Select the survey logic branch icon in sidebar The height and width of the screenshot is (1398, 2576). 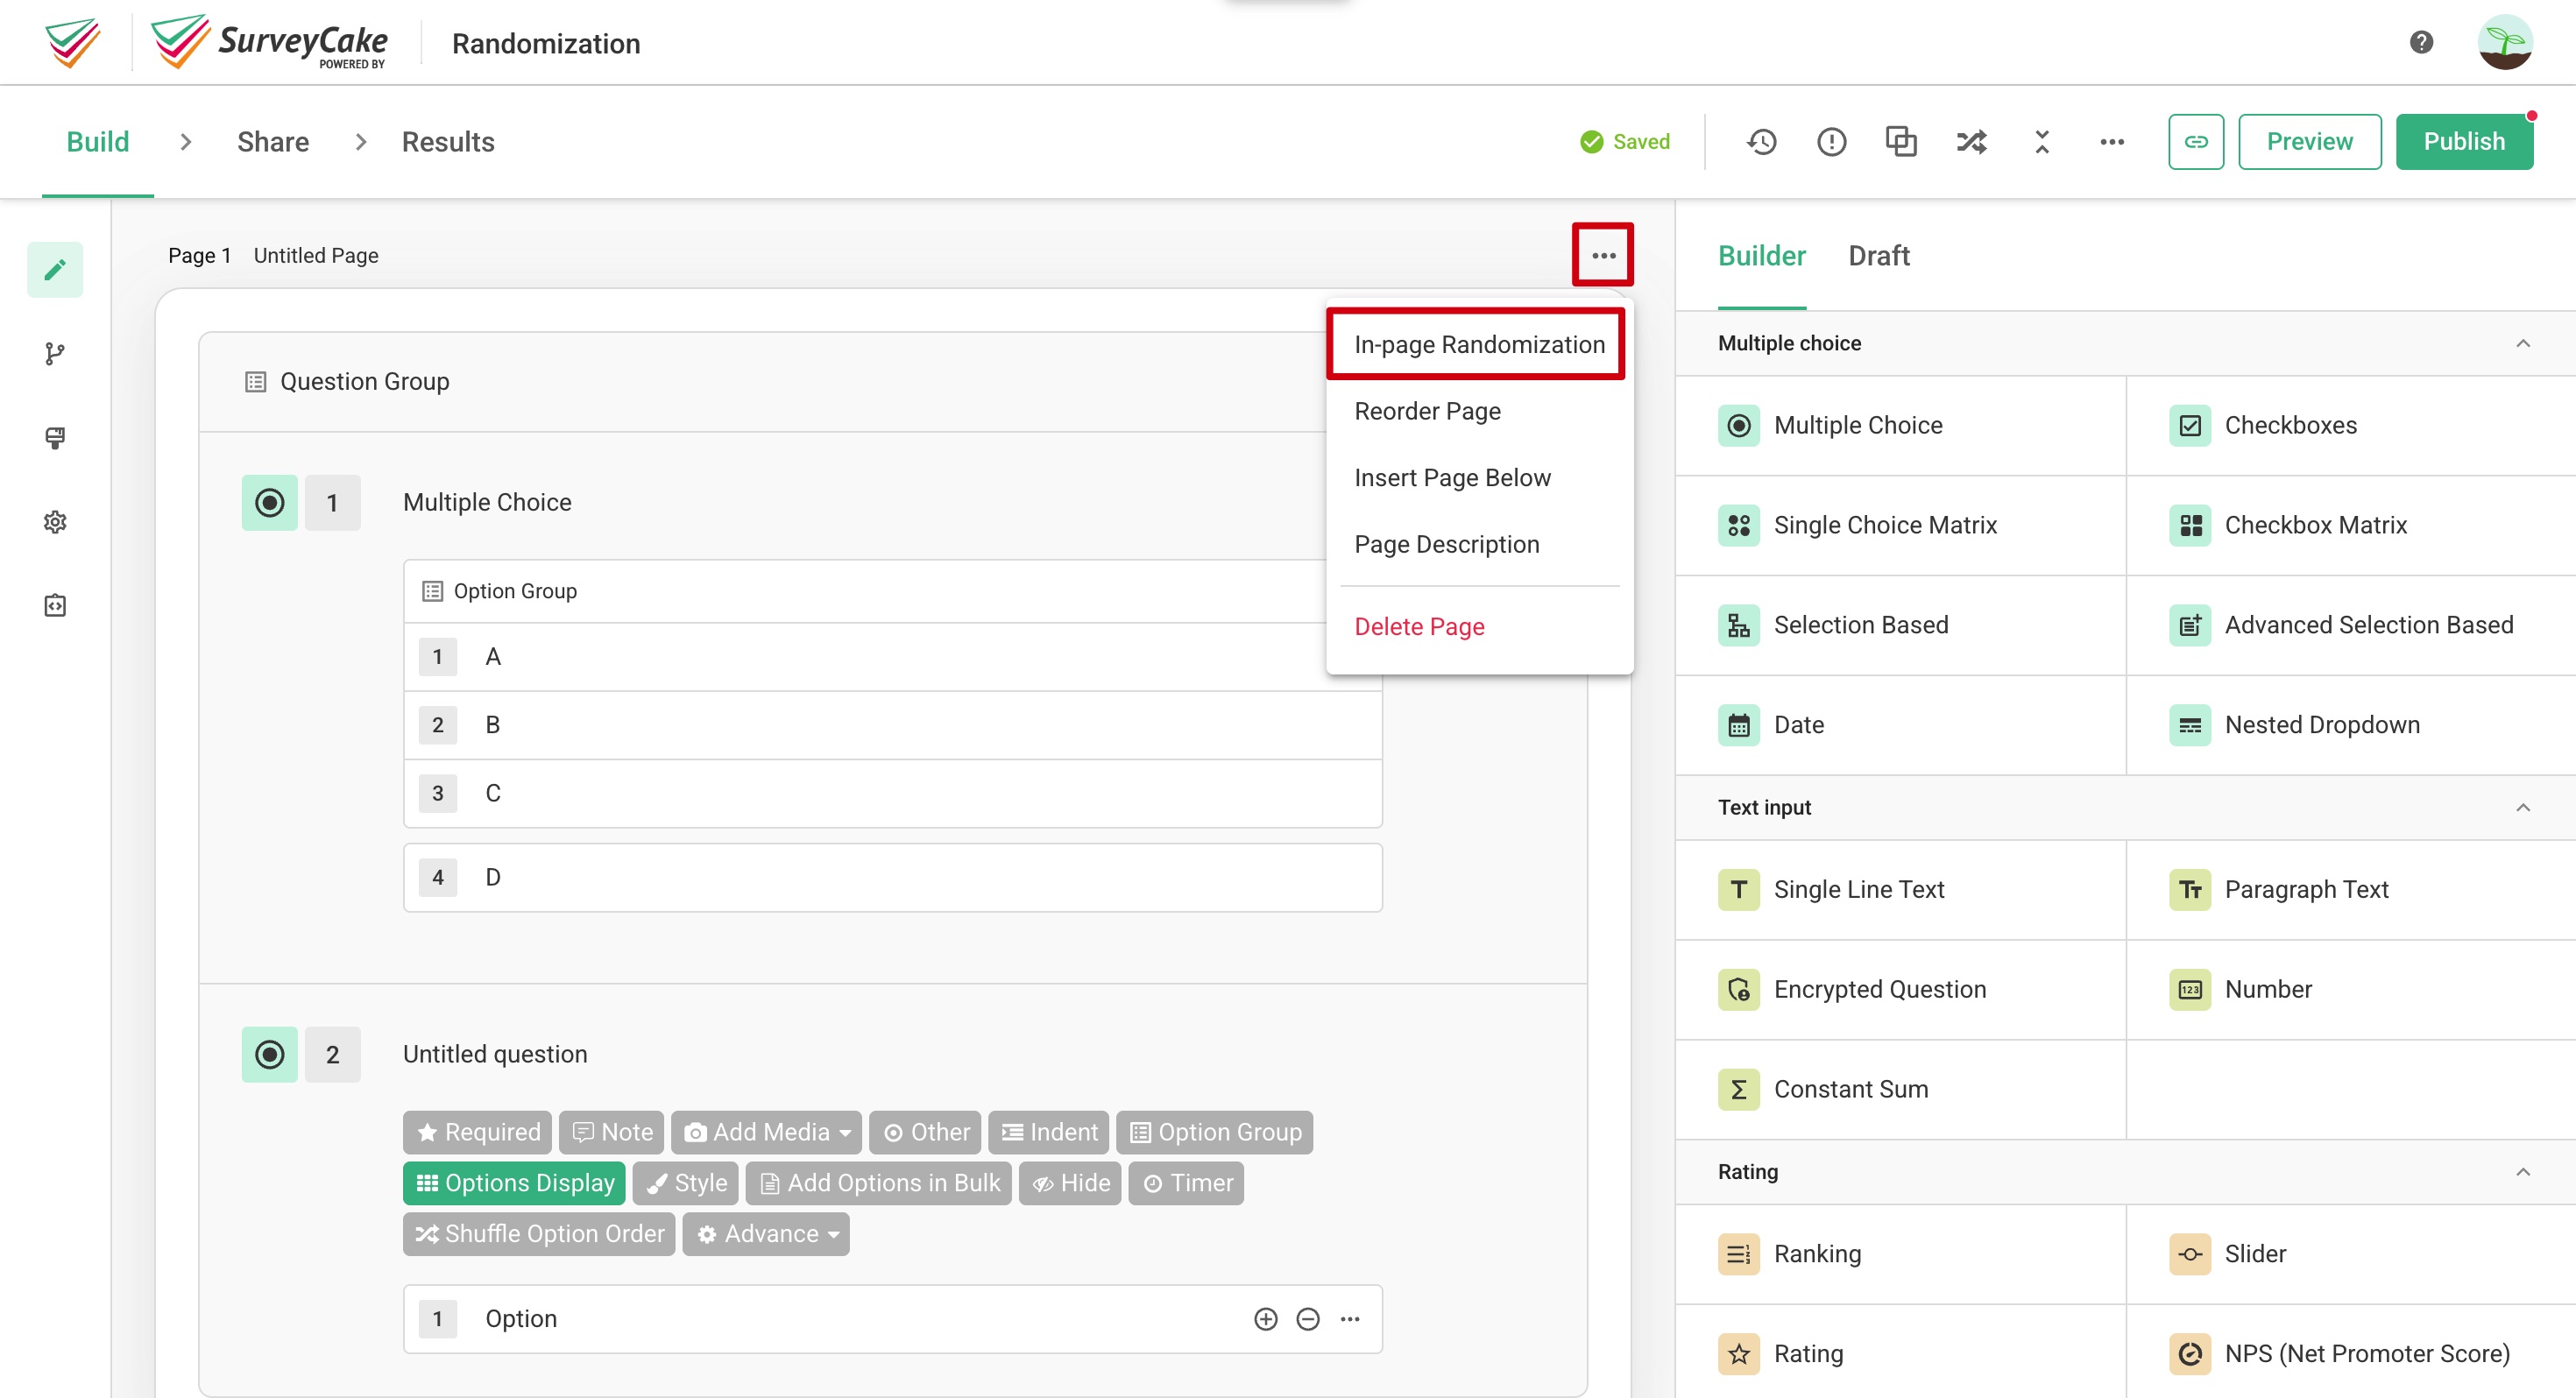point(55,353)
